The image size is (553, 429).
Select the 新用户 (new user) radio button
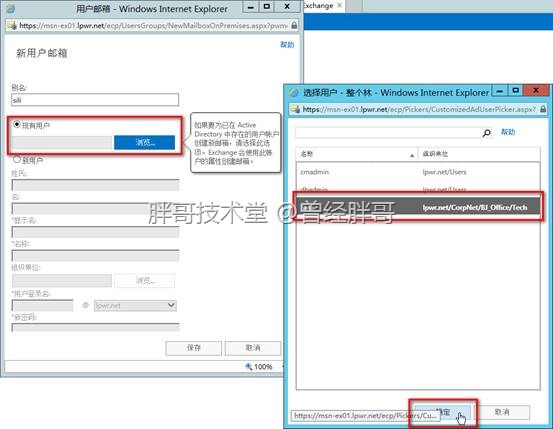coord(17,160)
